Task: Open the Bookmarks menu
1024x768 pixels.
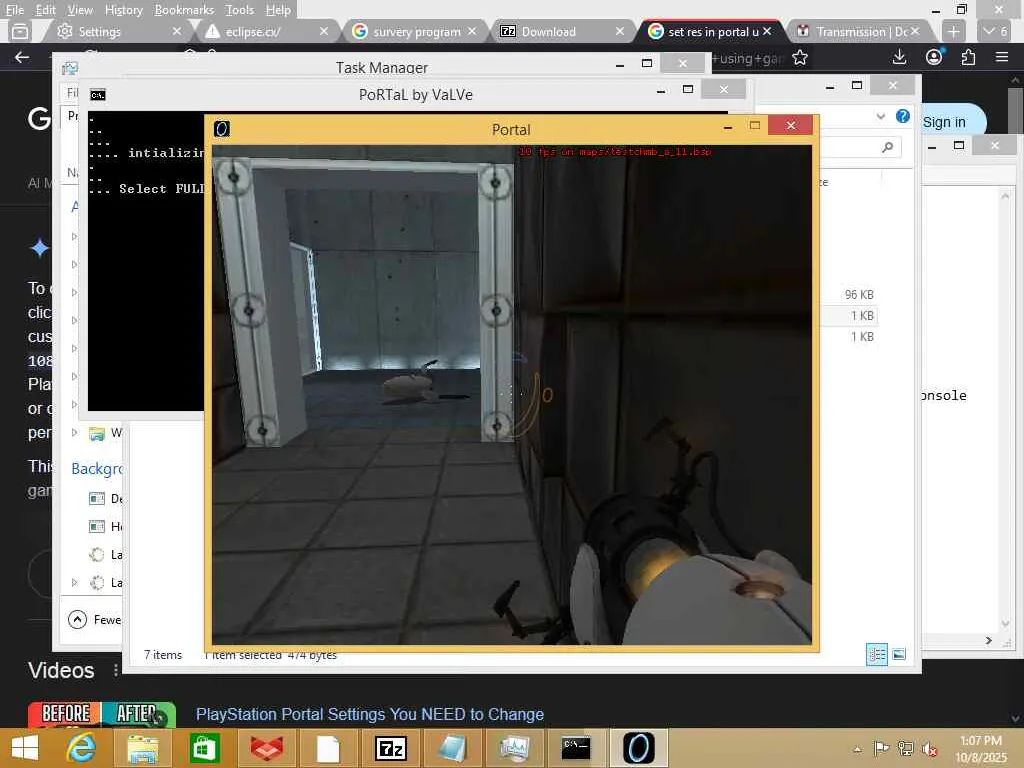Action: (x=184, y=10)
